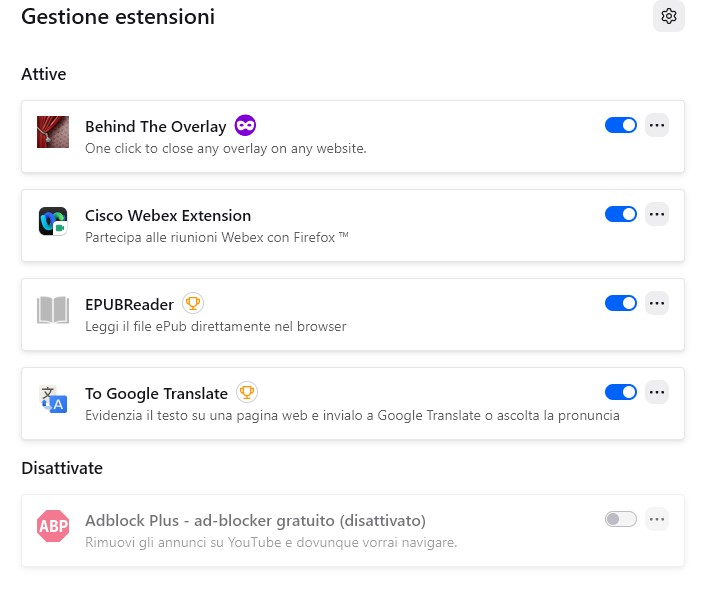Enable the Adblock Plus extension toggle
The height and width of the screenshot is (589, 701).
[621, 519]
